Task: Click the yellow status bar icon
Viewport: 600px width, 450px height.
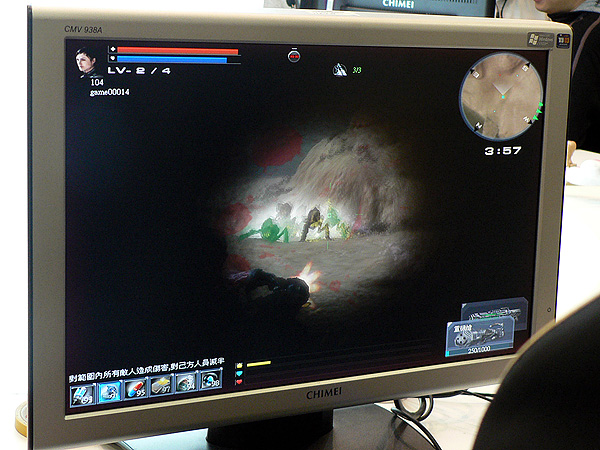Action: [x=239, y=365]
